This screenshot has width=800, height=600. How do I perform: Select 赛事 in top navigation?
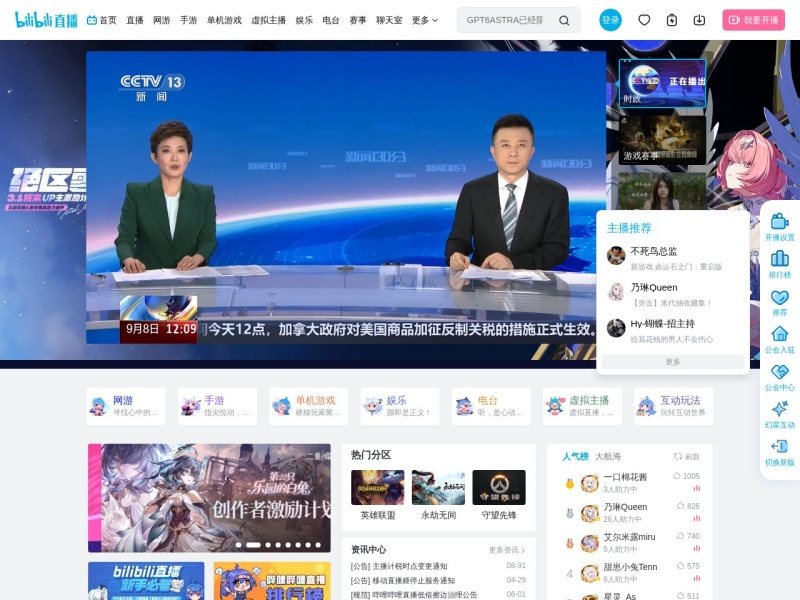pos(358,20)
